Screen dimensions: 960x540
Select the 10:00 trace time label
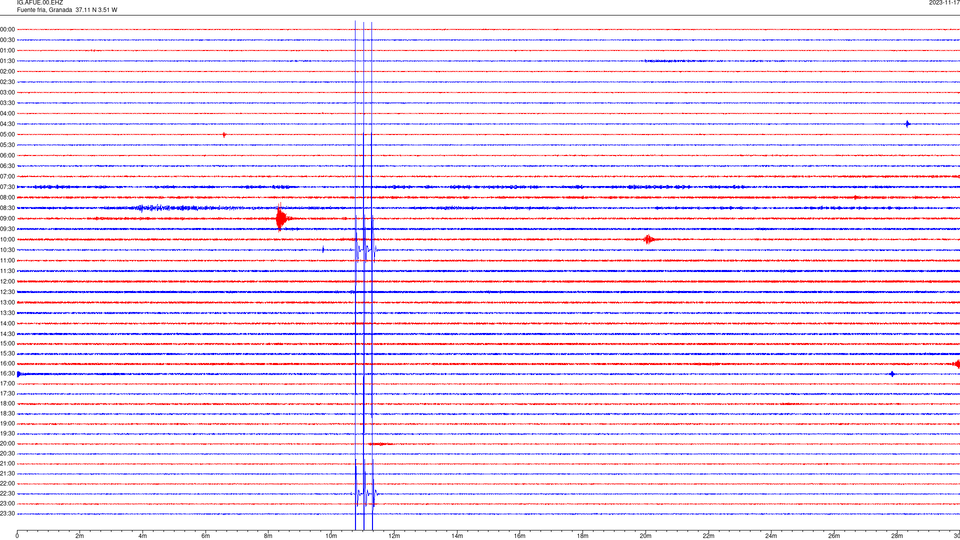(x=7, y=240)
